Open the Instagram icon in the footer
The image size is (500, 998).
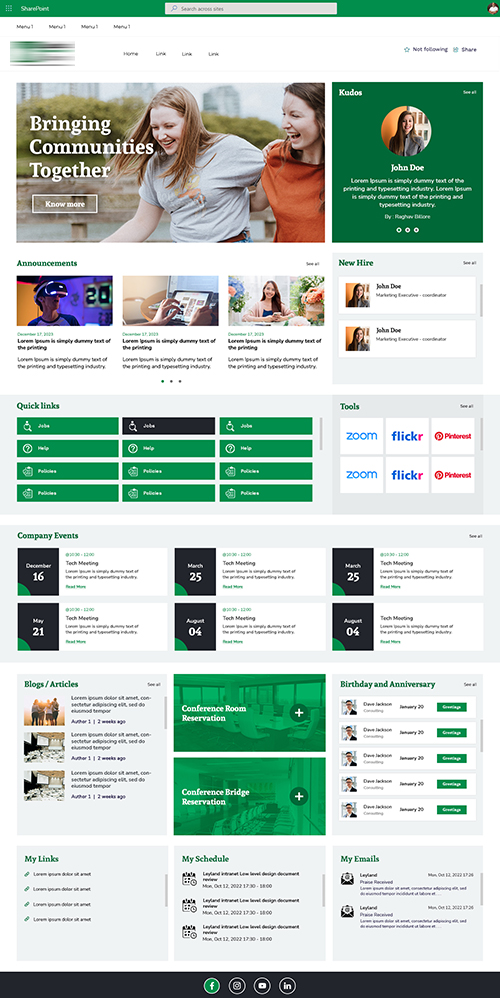coord(237,985)
